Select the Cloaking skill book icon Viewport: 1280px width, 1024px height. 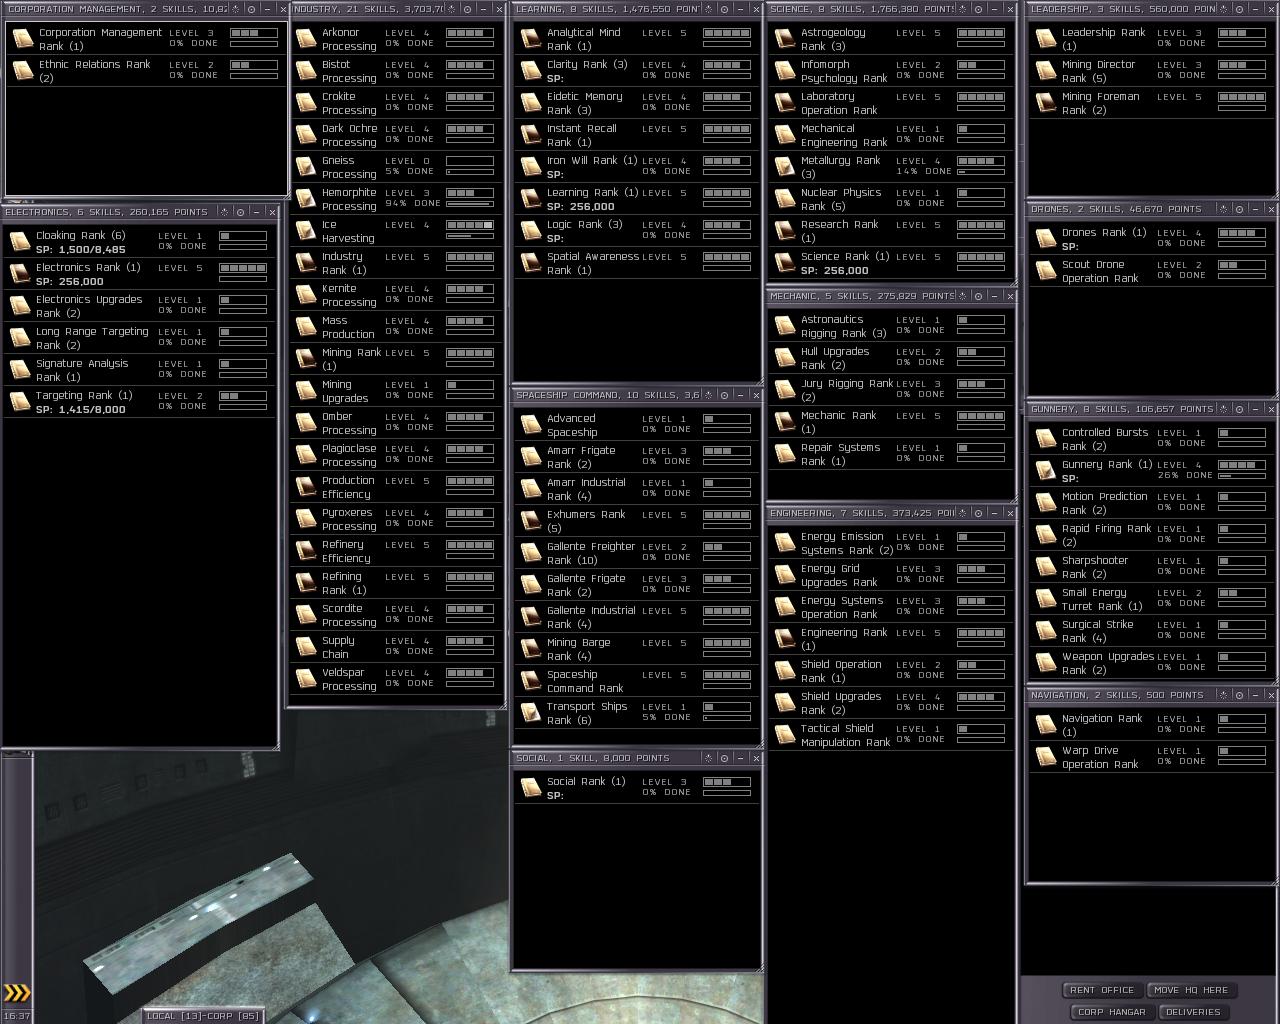[x=20, y=242]
